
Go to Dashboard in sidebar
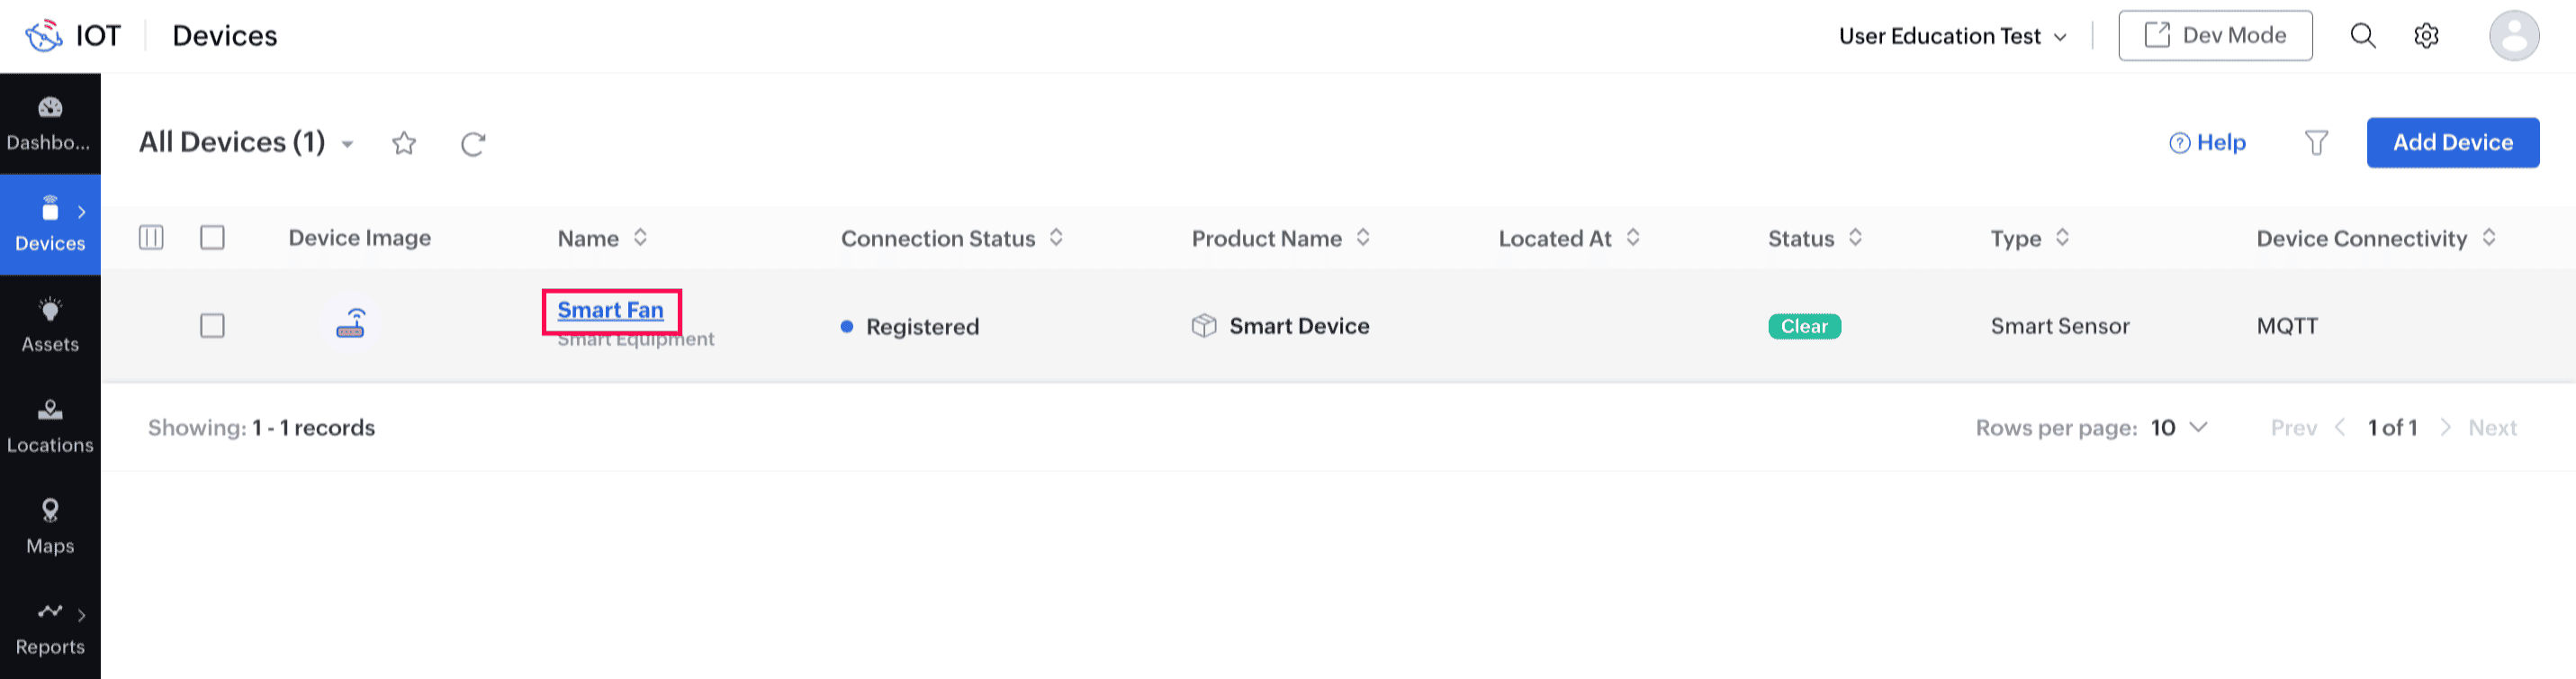[50, 123]
